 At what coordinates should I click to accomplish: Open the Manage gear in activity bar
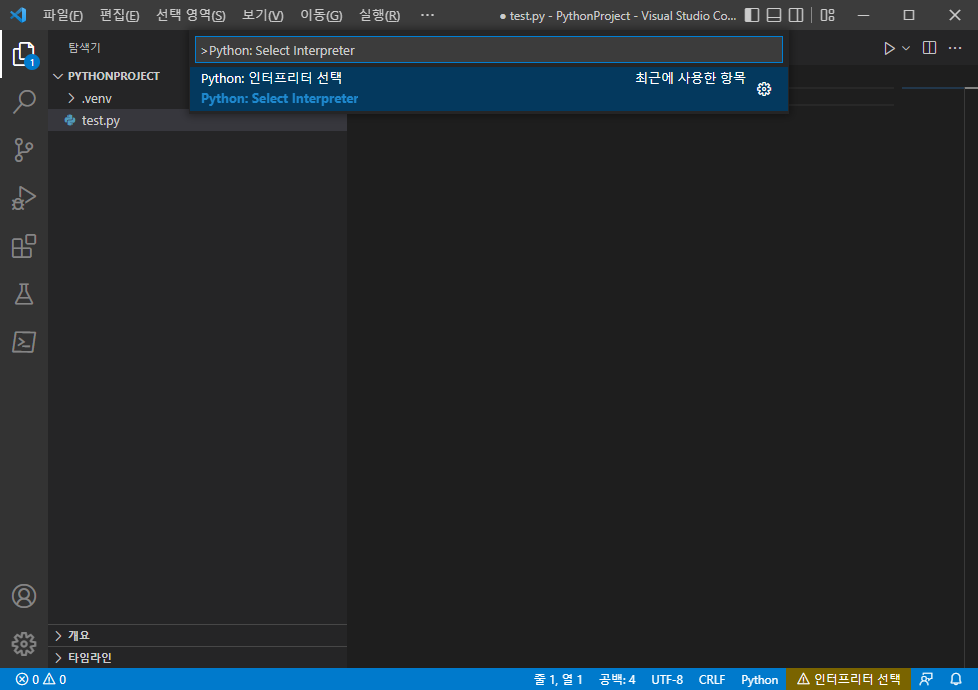(24, 644)
